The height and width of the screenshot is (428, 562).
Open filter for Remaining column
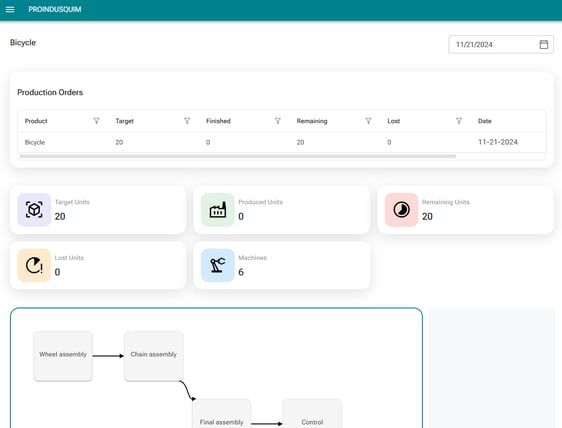tap(368, 121)
